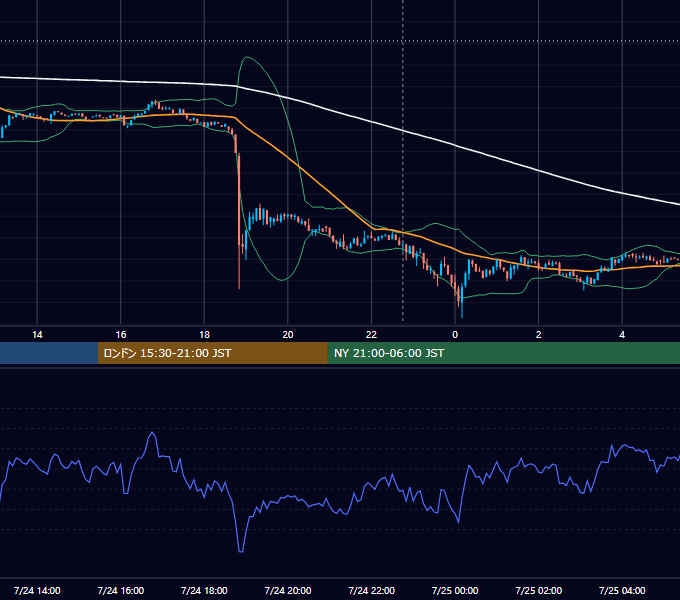Click the 7/25 00:00 label on oscillator axis
Image resolution: width=680 pixels, height=600 pixels.
455,590
